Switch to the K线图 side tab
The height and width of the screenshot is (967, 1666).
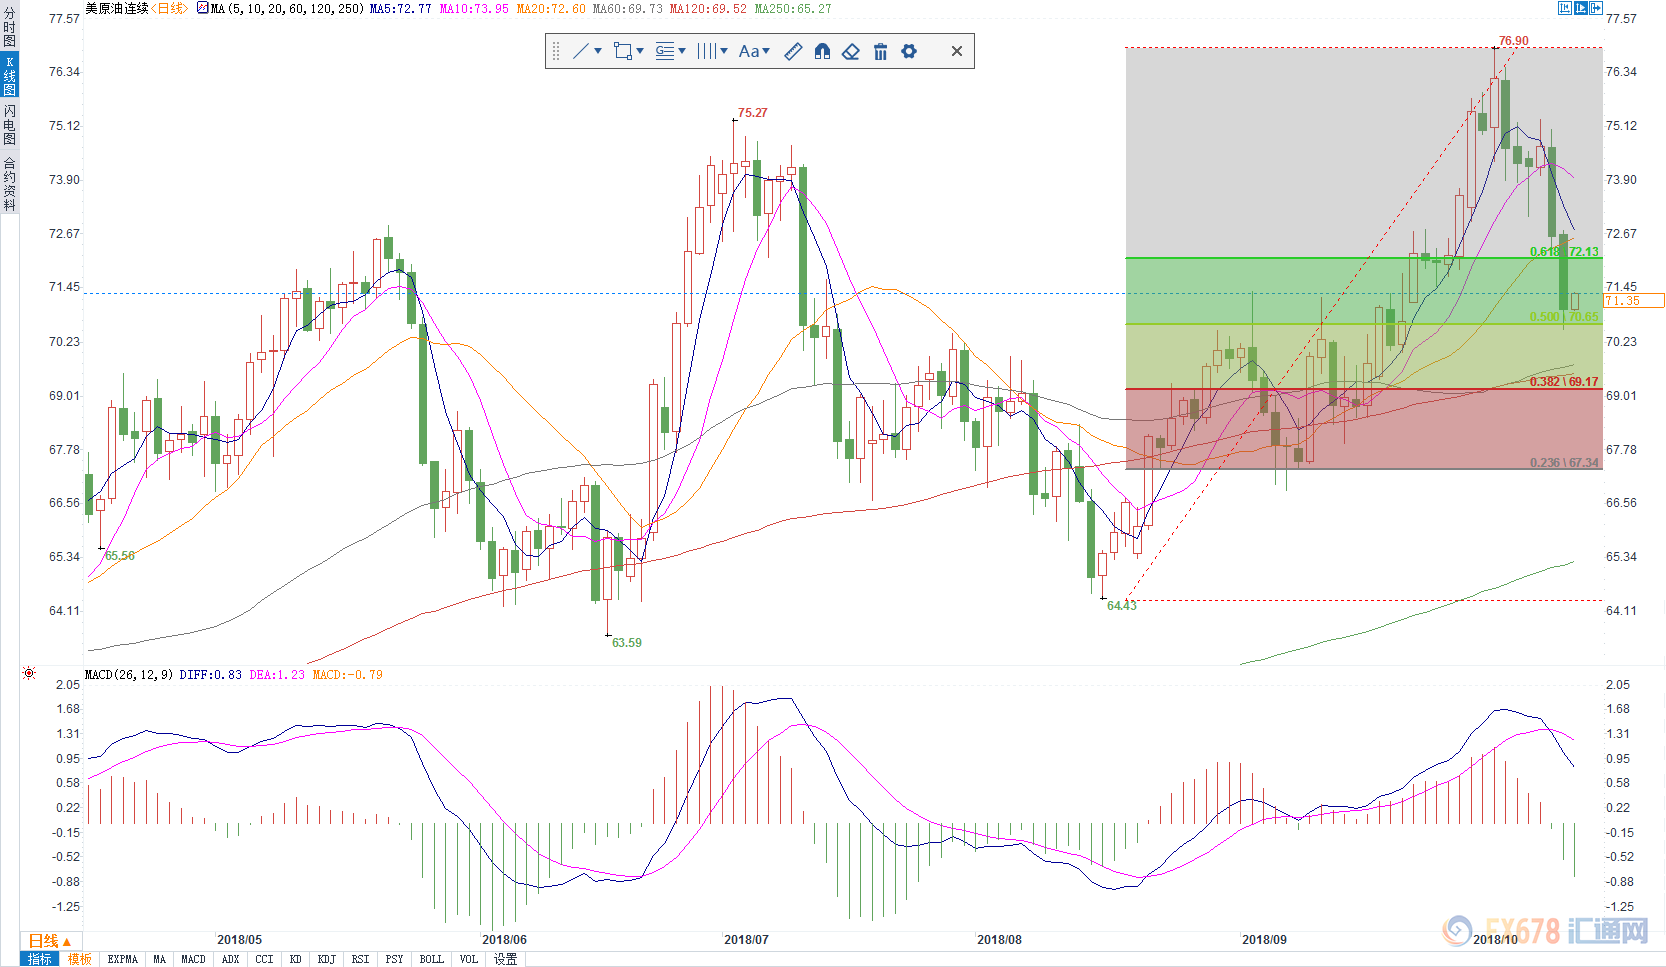pos(9,76)
